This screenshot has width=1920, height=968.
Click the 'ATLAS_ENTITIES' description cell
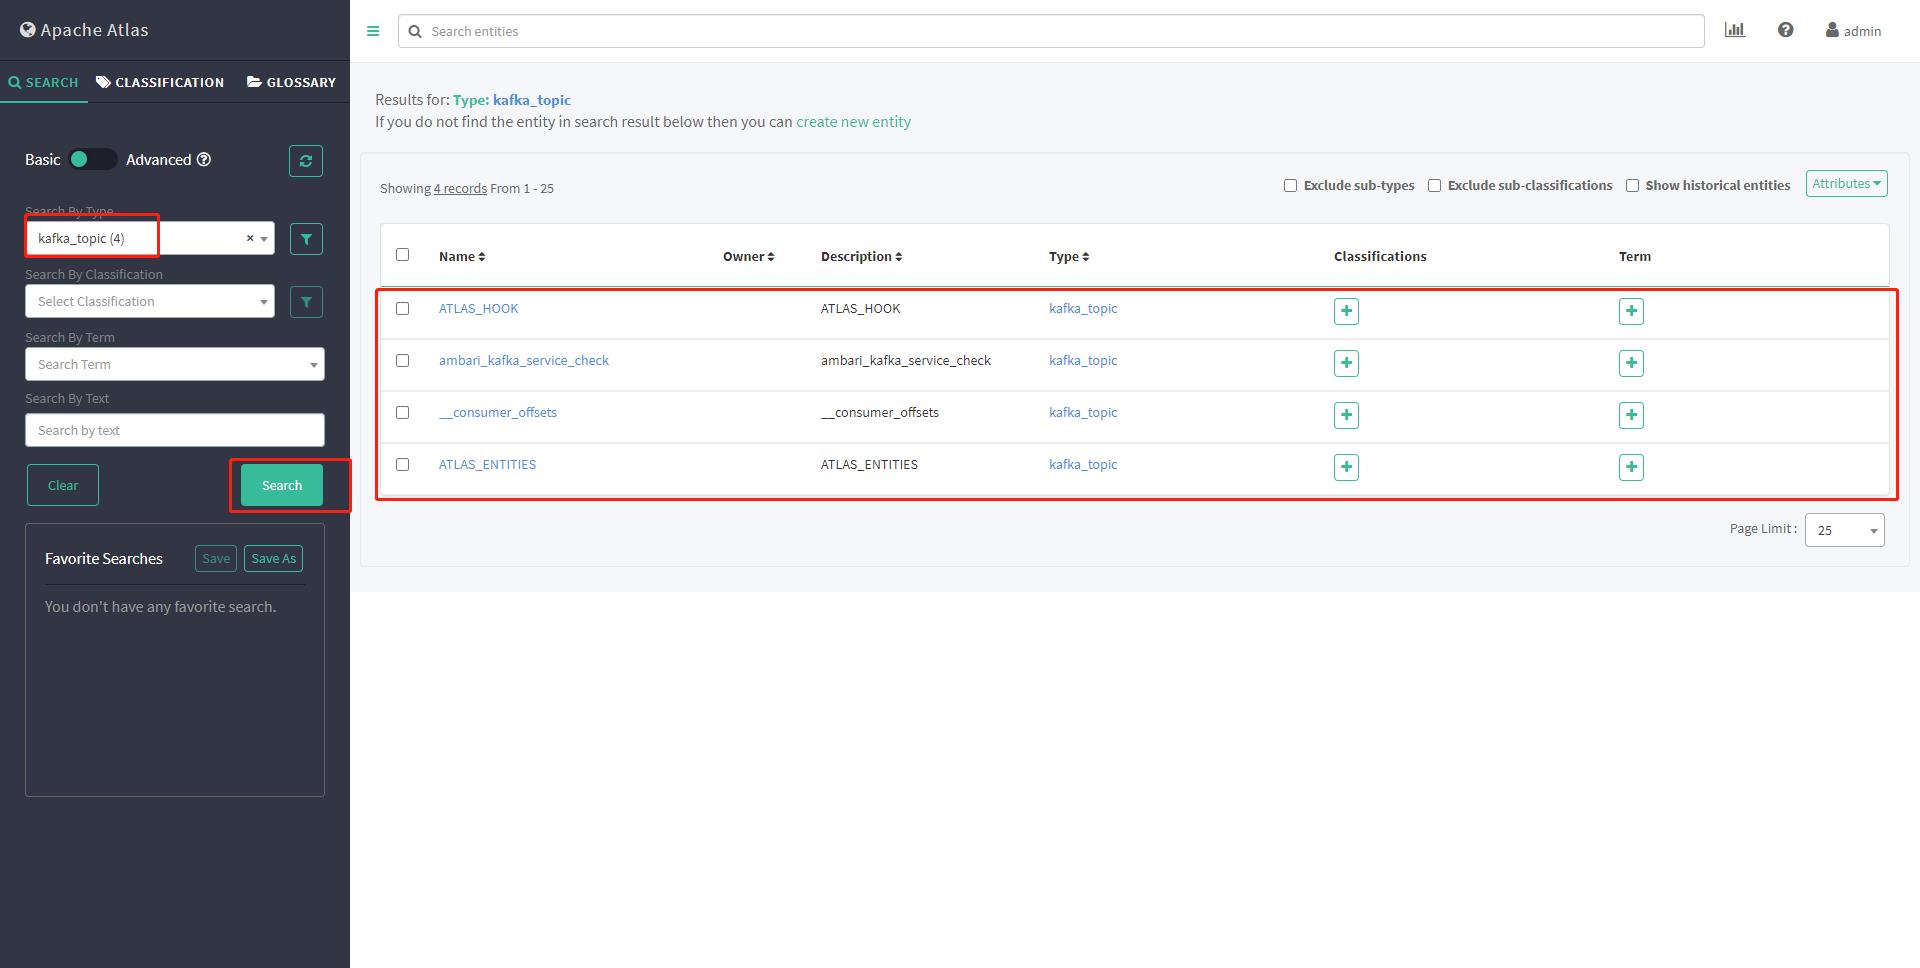tap(869, 465)
